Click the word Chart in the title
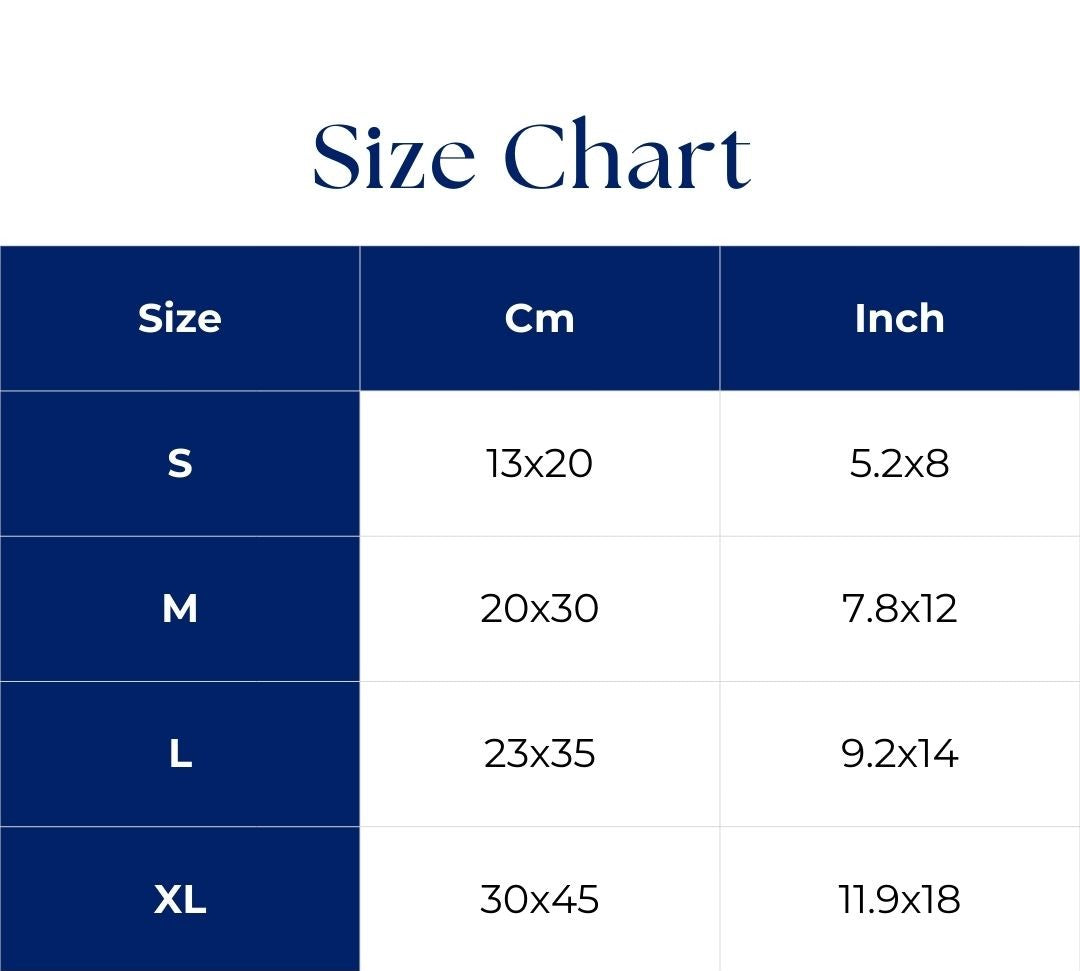Viewport: 1080px width, 971px height. 627,156
